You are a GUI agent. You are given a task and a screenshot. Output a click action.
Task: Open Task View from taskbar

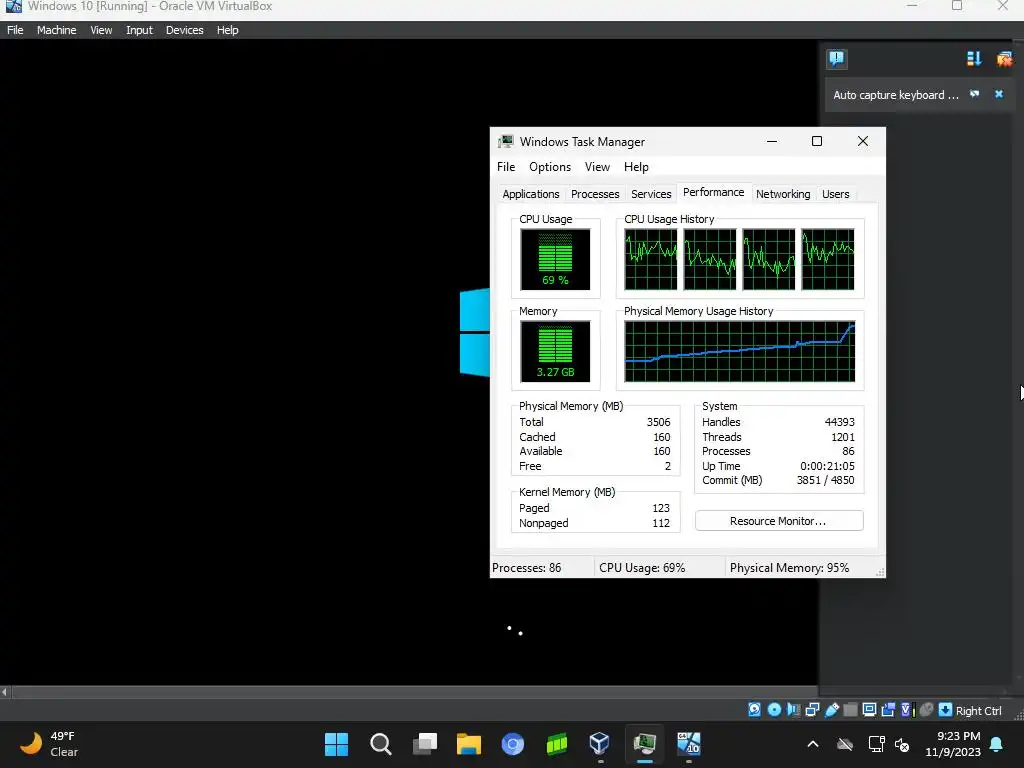tap(424, 744)
